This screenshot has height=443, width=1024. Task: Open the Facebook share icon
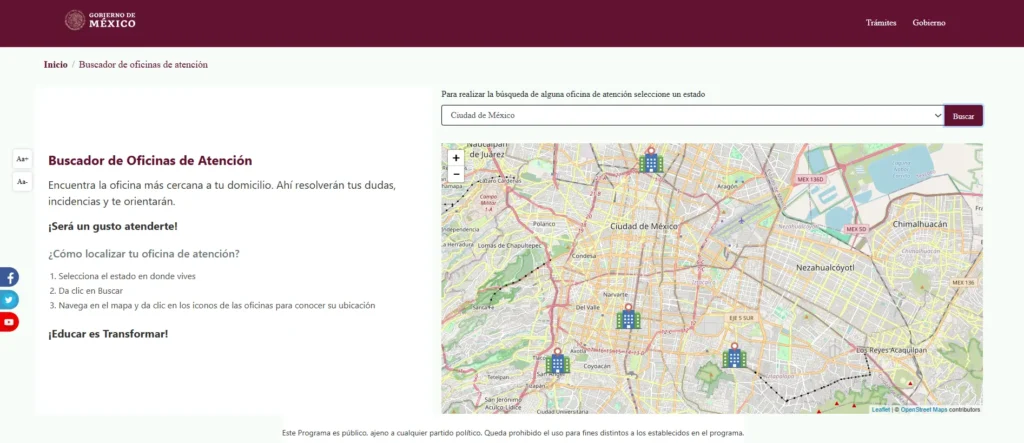(9, 277)
